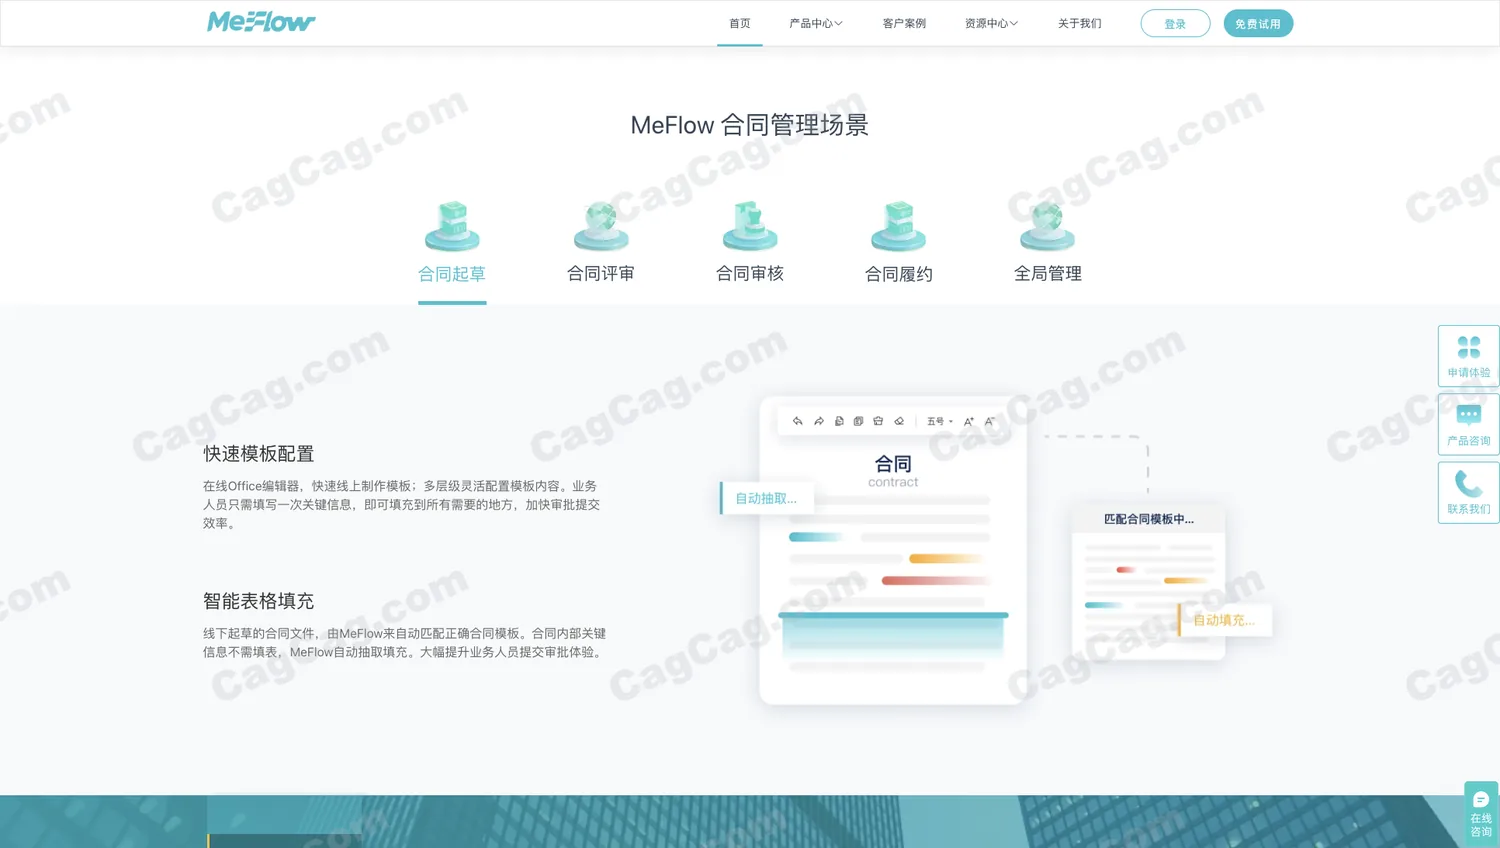
Task: Click the 免费试用 button
Action: [x=1258, y=23]
